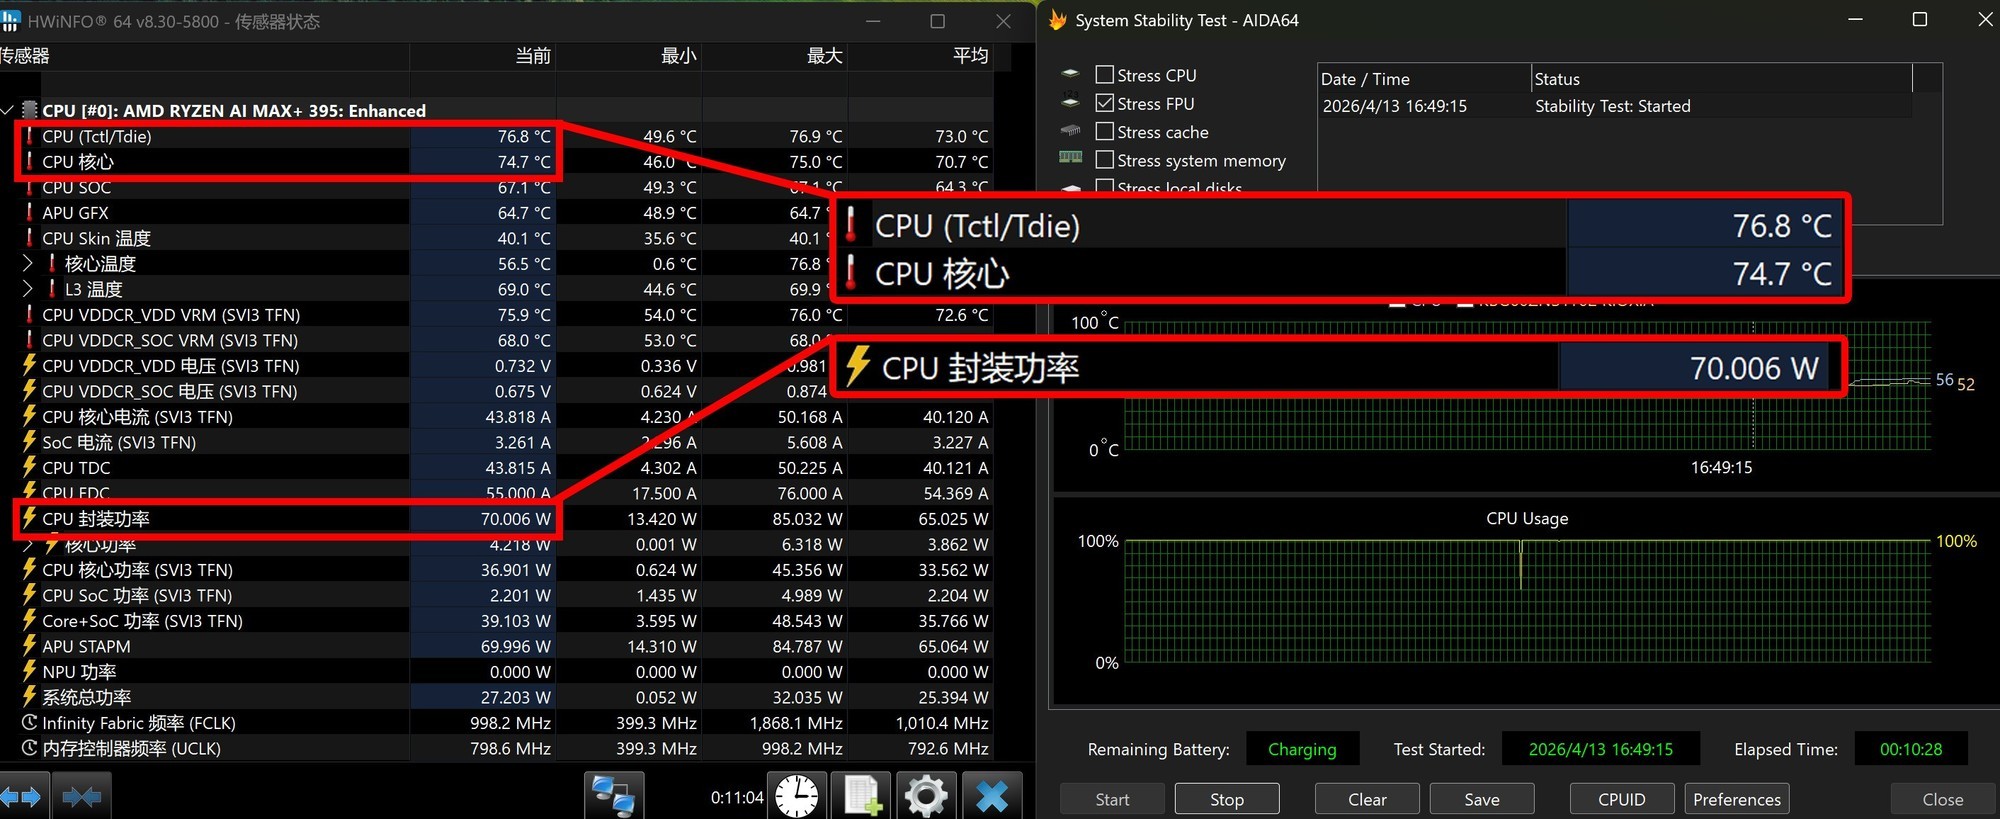Click the blue X close sensors icon

pos(991,797)
